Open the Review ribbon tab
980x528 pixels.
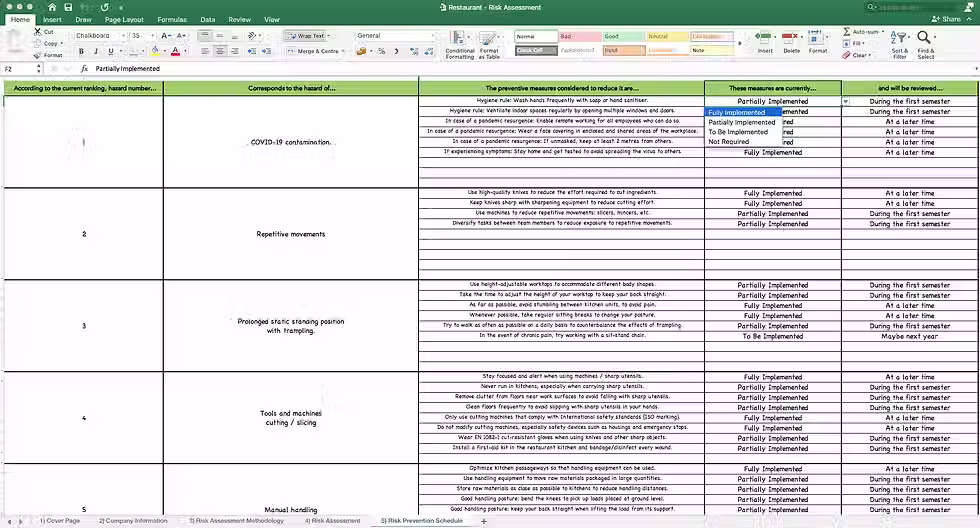[x=239, y=19]
